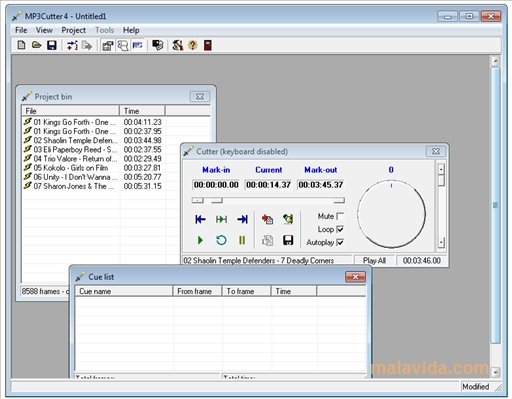Click the question mark help icon
The image size is (512, 399).
193,45
